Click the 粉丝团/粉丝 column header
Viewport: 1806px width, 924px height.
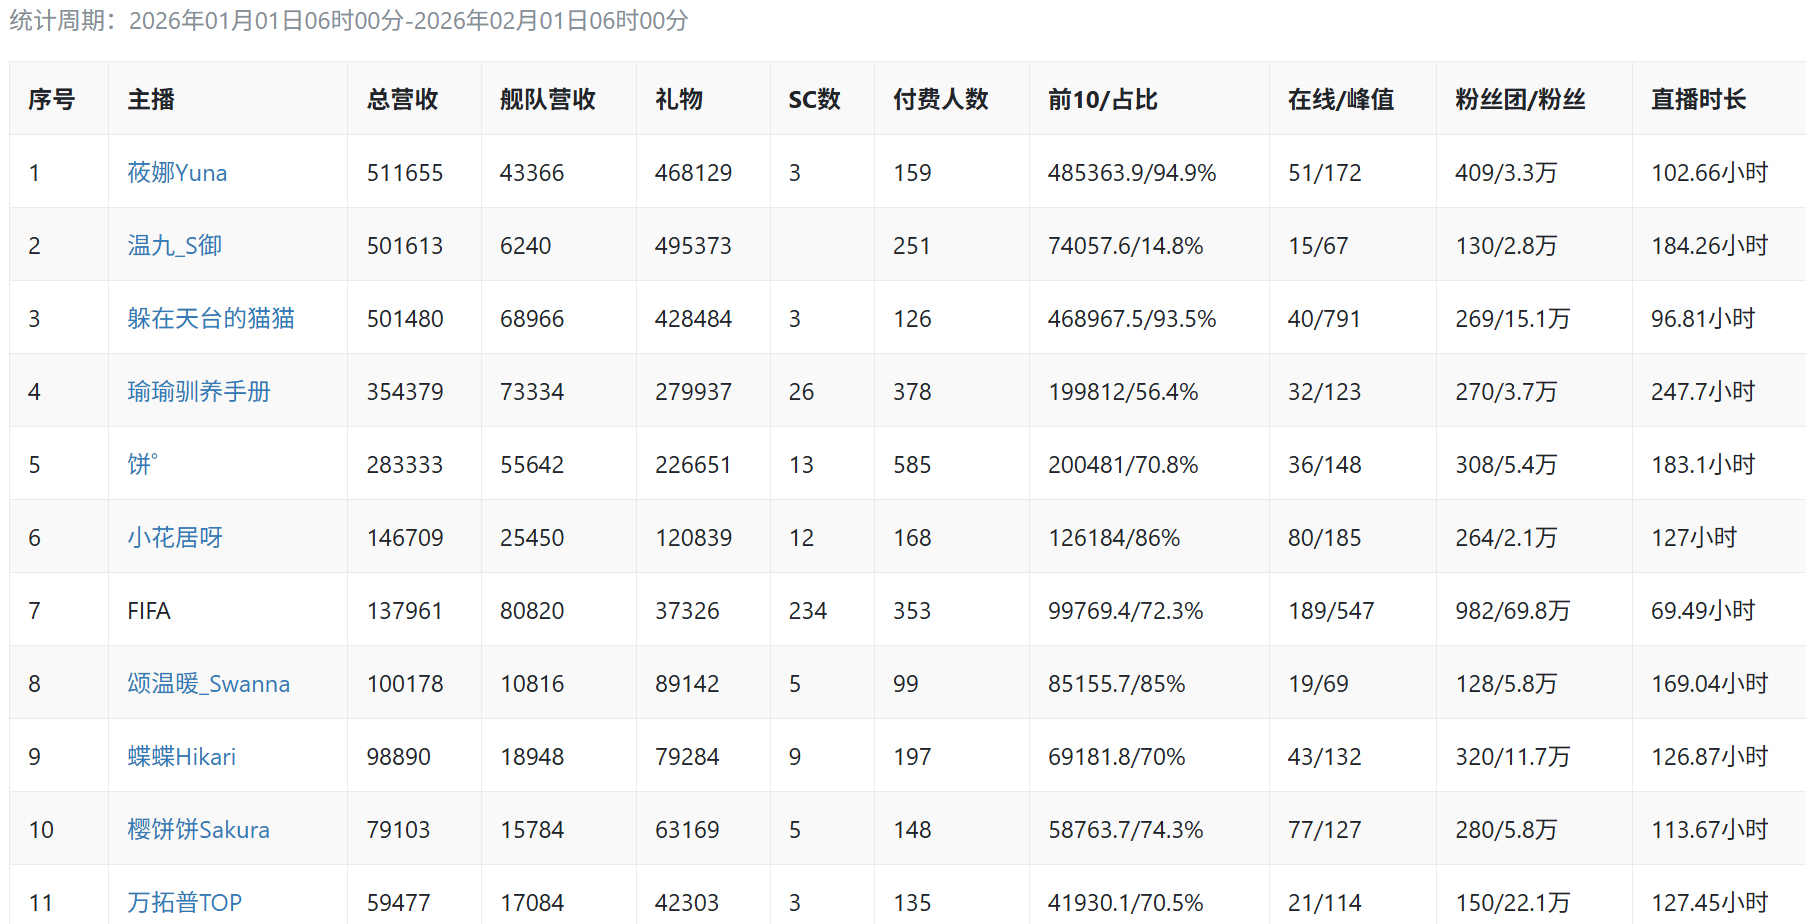coord(1519,99)
